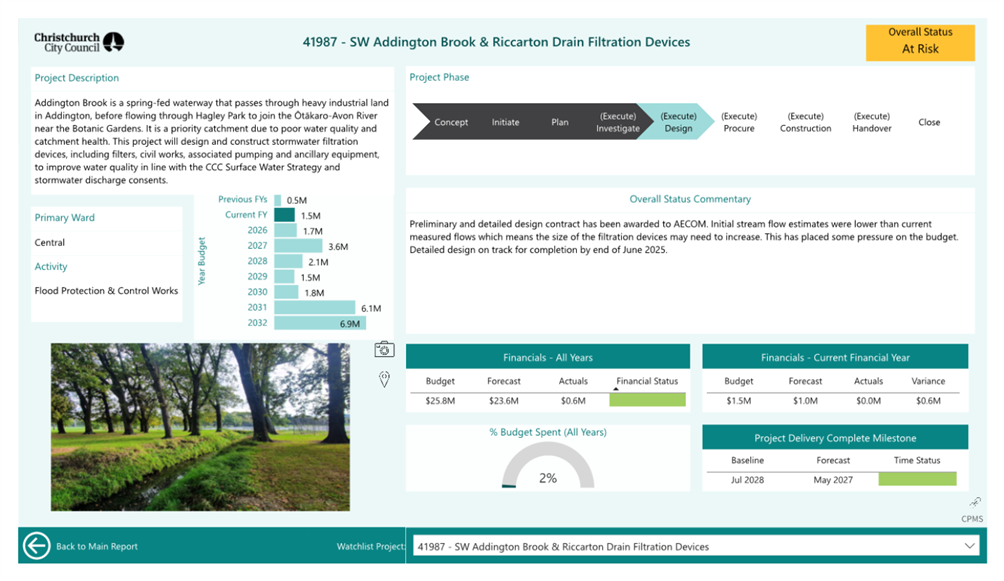Screen dimensions: 1004x581
Task: Click the Christchurch City Council logo
Action: [x=79, y=42]
